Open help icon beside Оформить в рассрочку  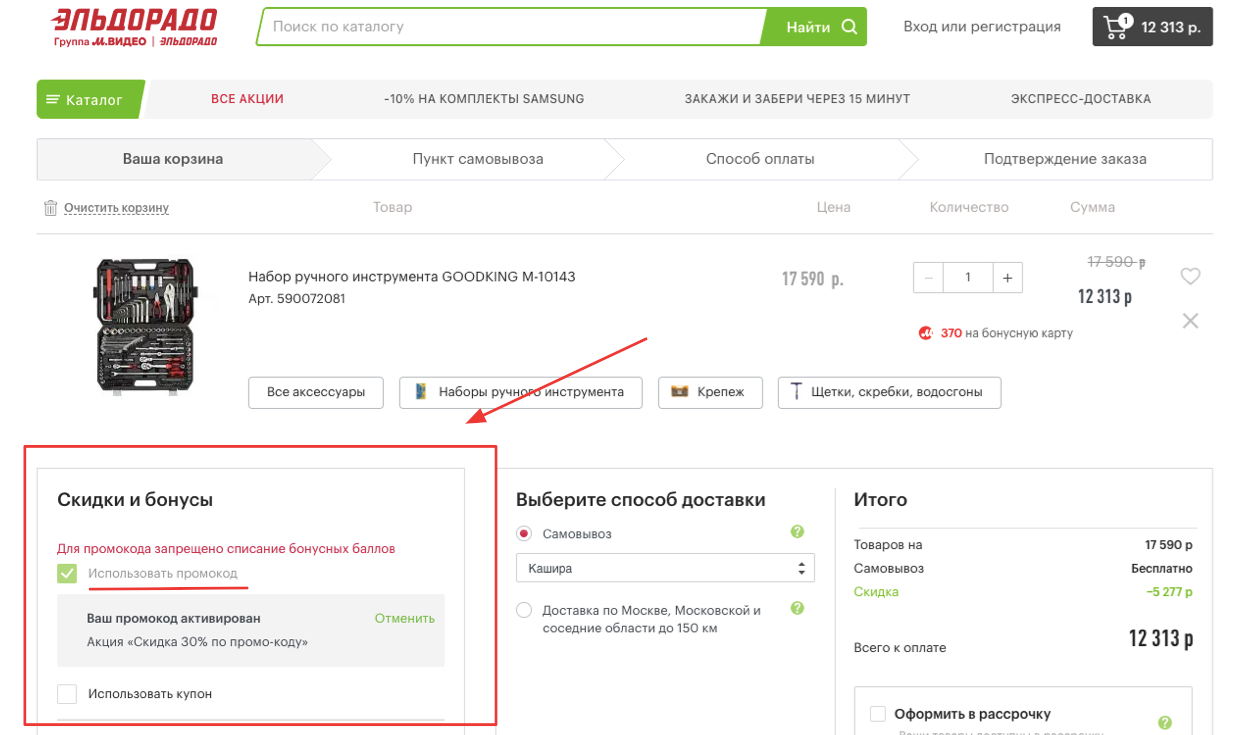[1165, 723]
